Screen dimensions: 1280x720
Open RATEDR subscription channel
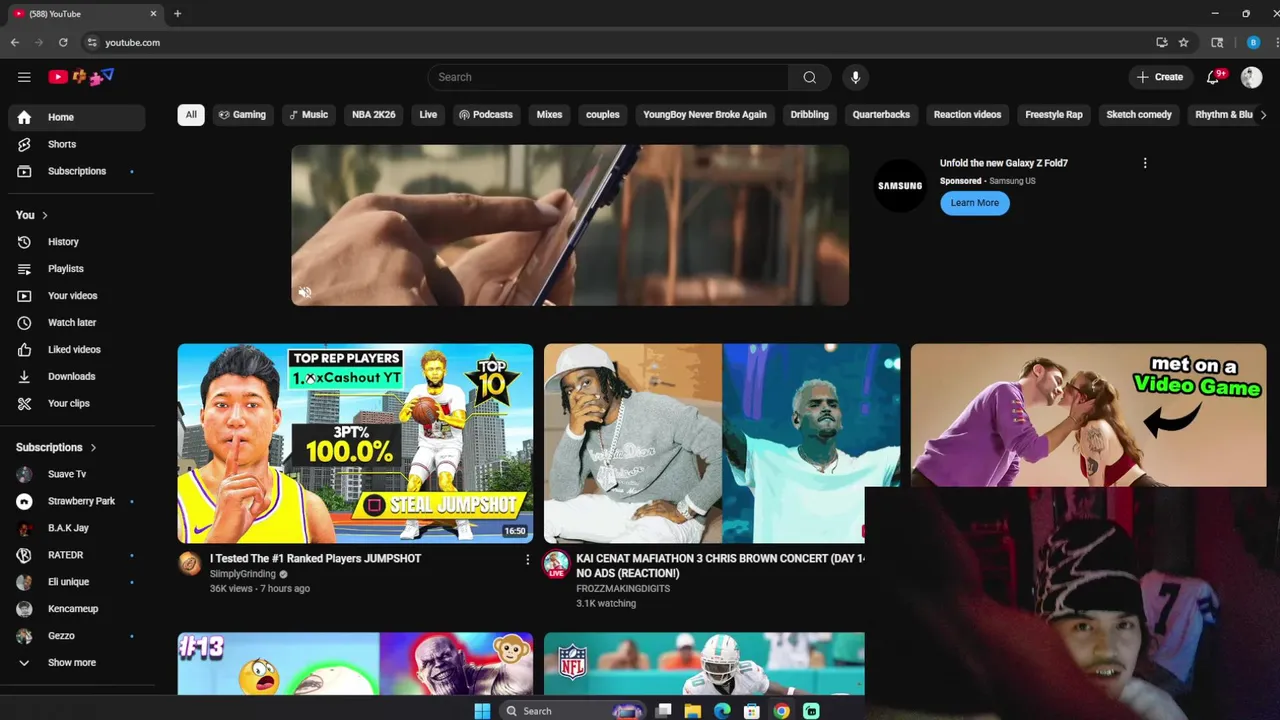pos(77,555)
